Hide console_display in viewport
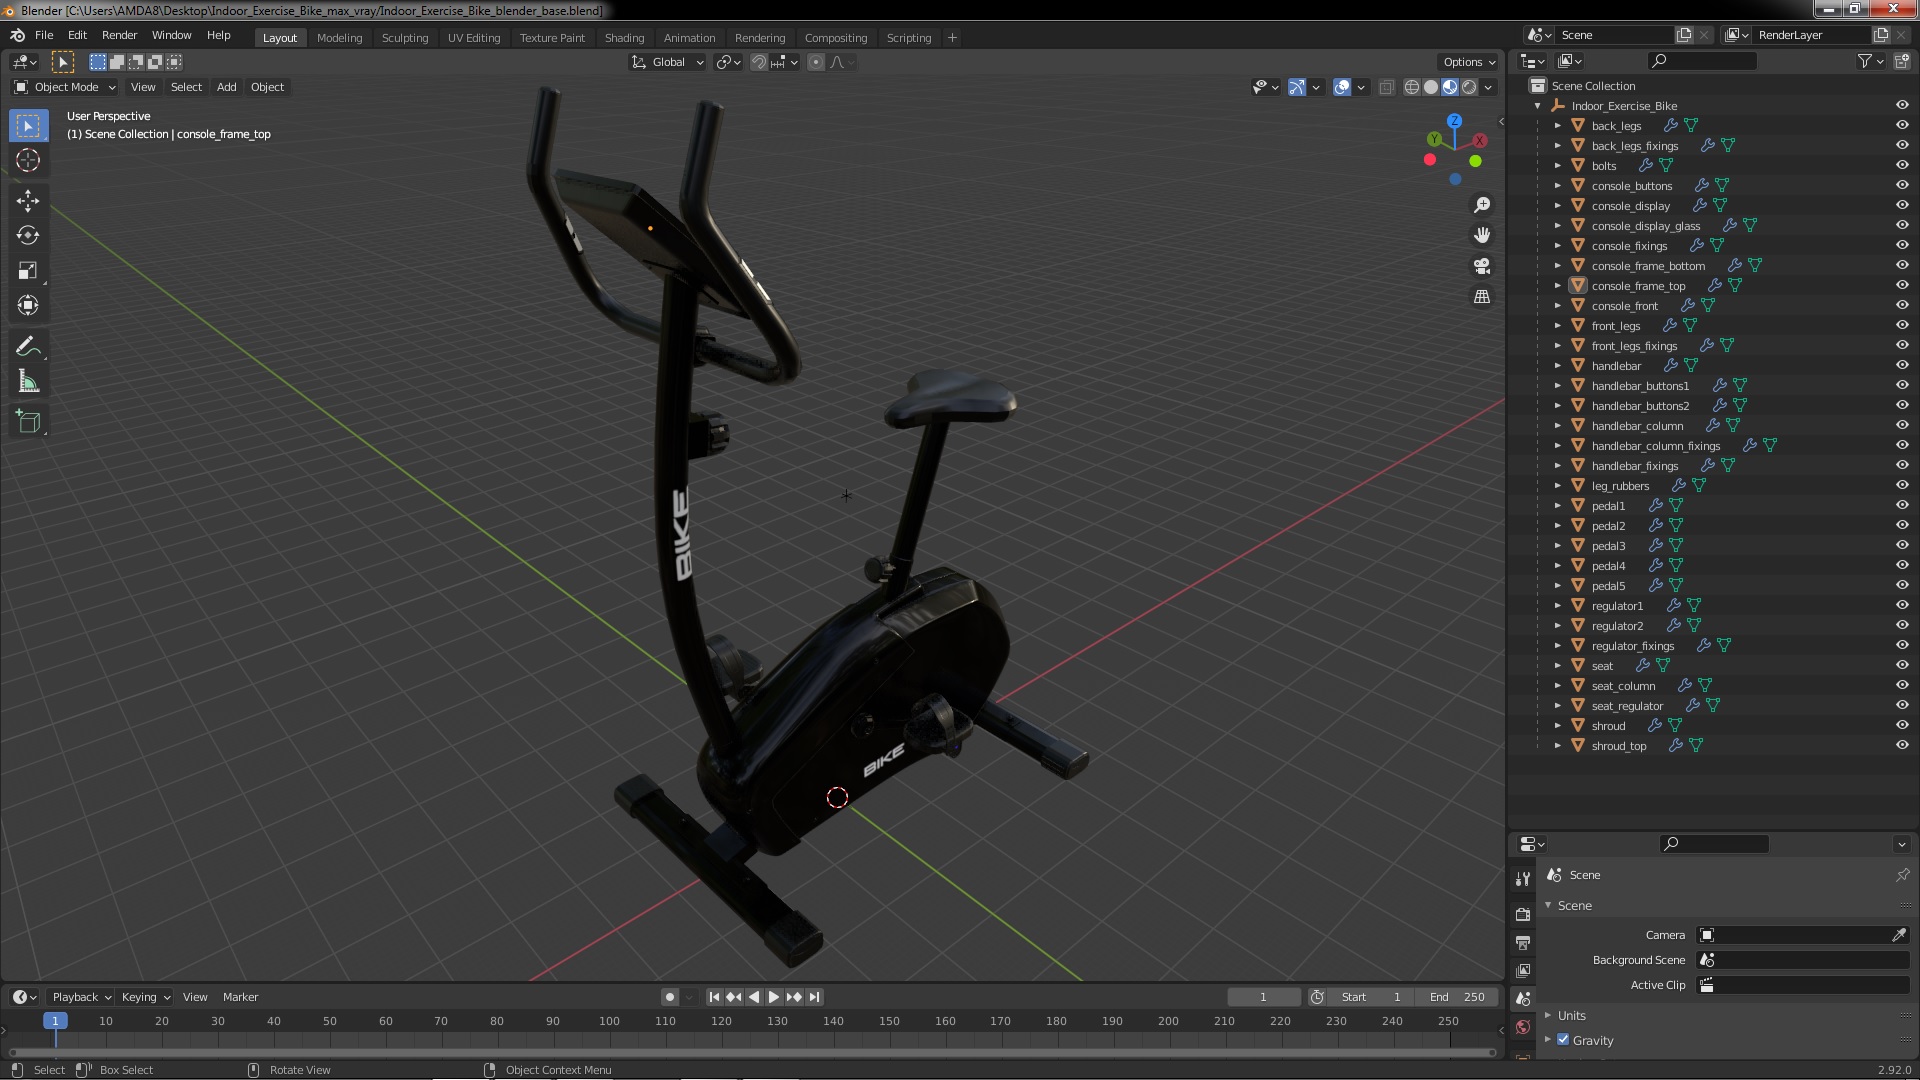 pos(1902,206)
